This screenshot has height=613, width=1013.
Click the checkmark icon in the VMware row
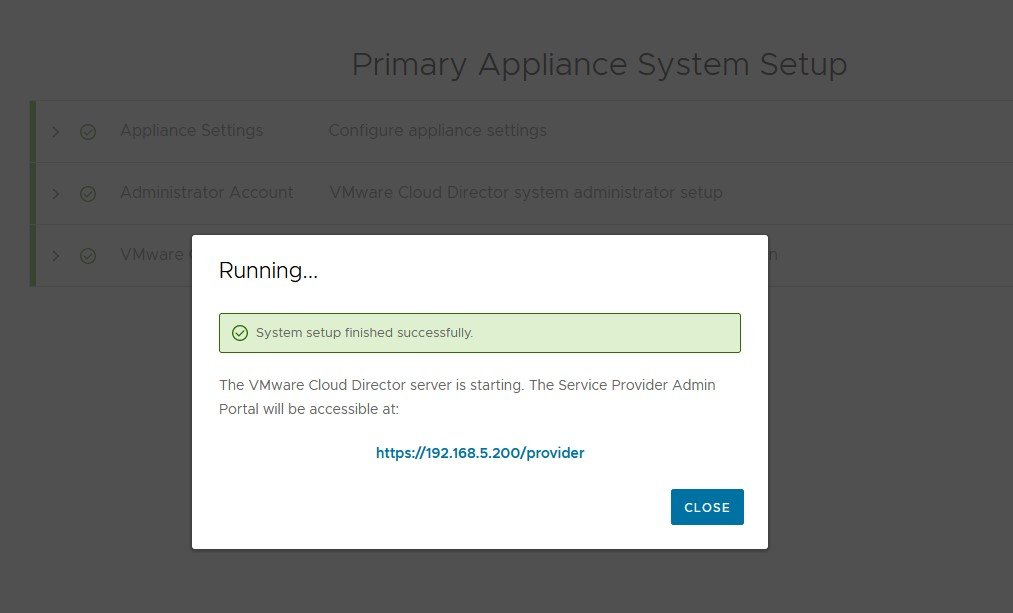coord(88,256)
